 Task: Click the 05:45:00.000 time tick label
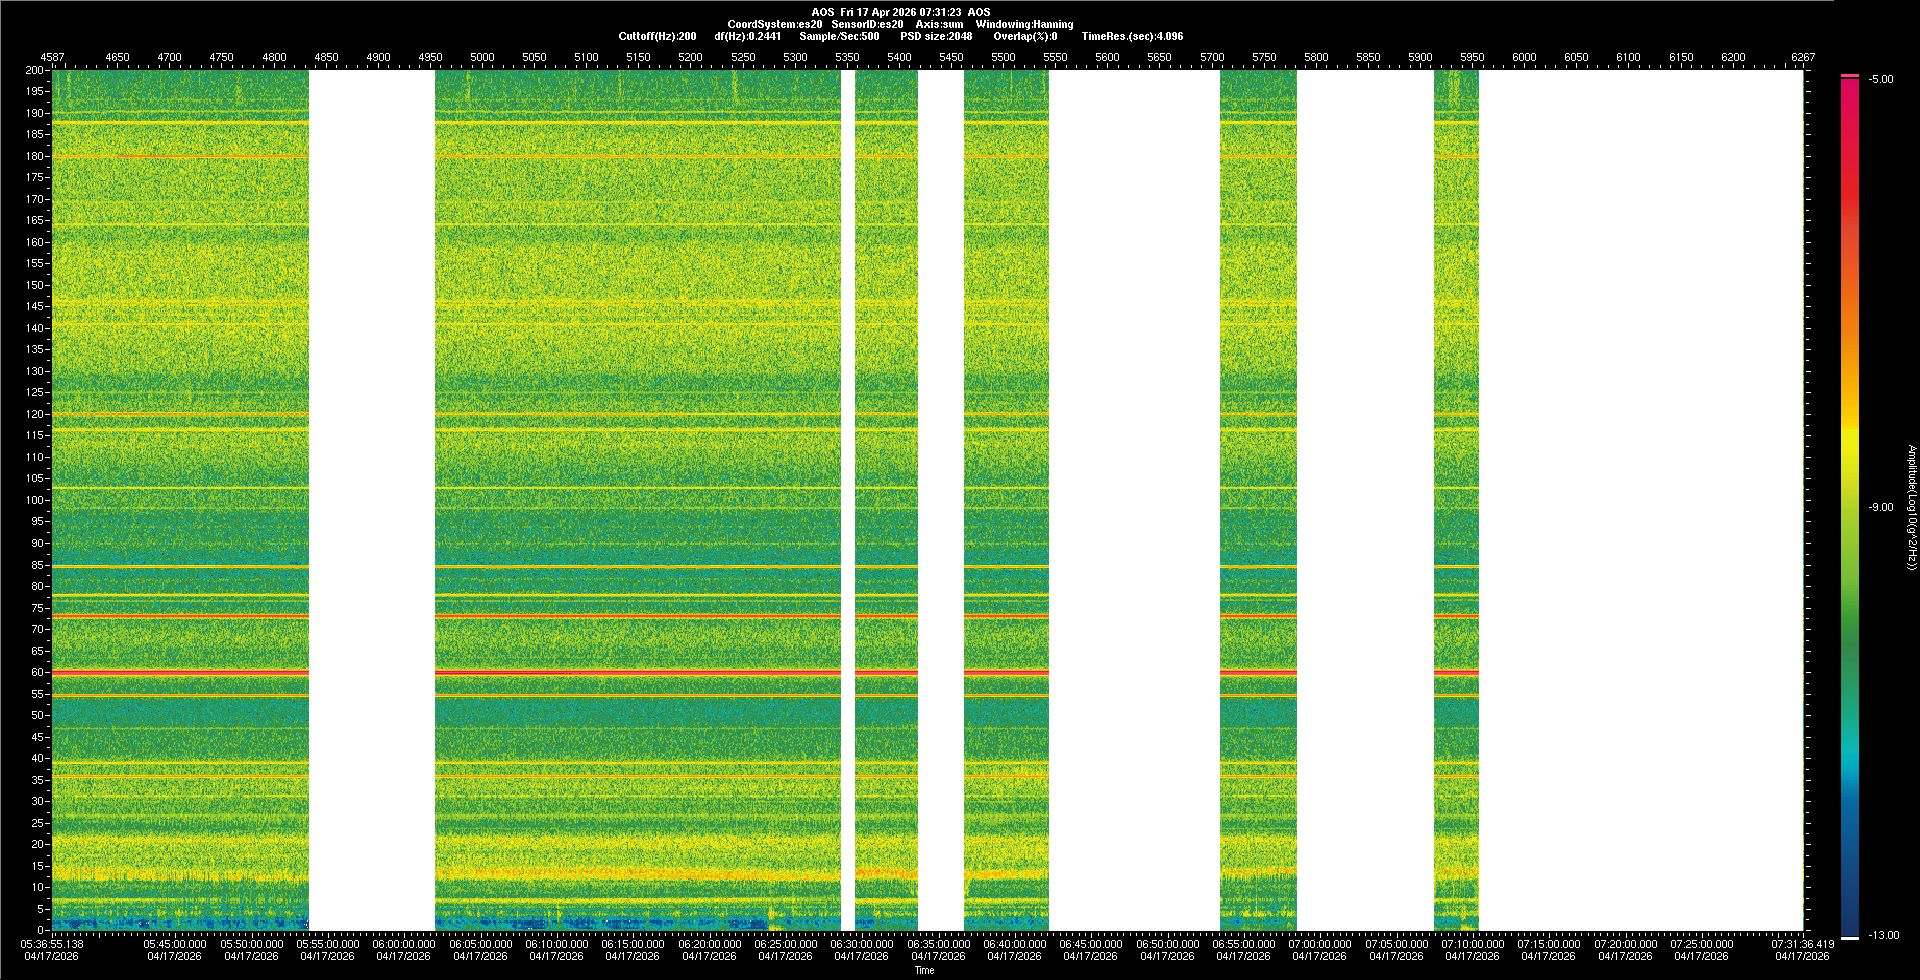point(175,944)
